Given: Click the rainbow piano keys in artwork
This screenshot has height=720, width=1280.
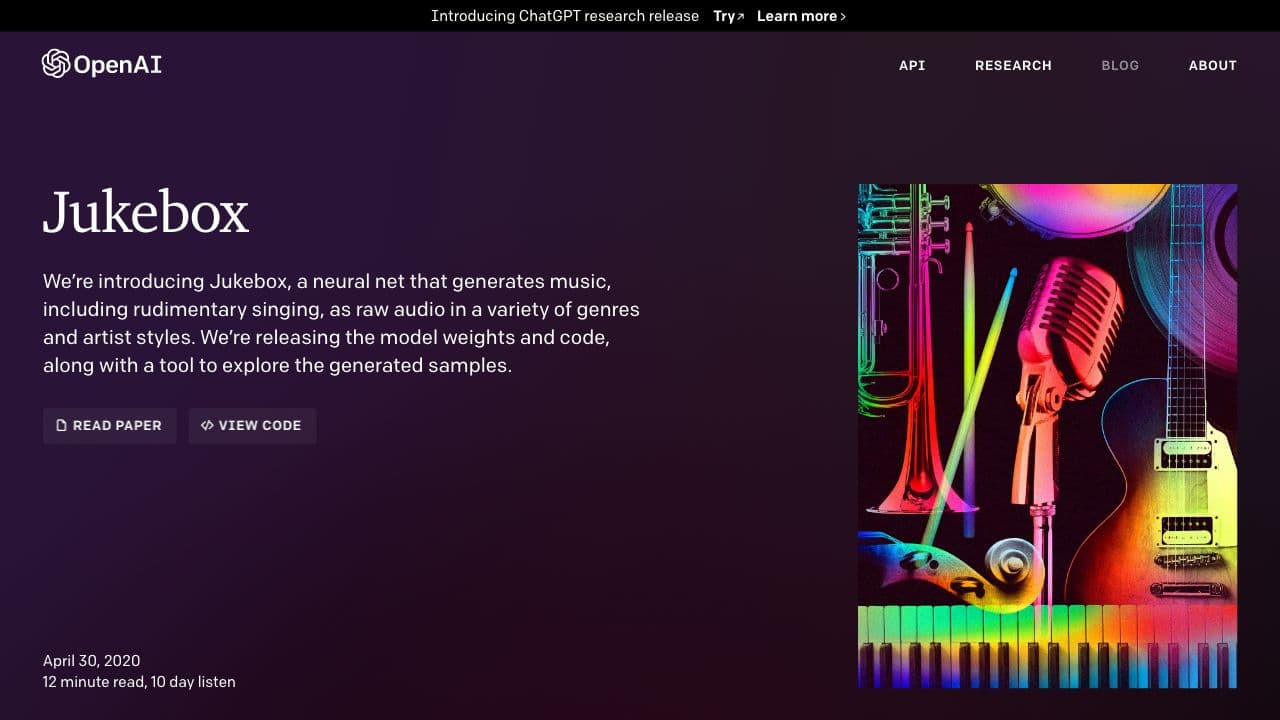Looking at the screenshot, I should click(x=1047, y=645).
